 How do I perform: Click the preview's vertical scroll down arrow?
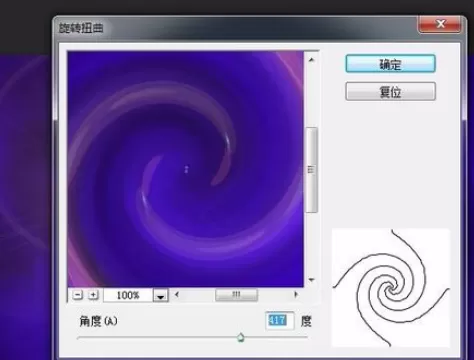(x=311, y=280)
